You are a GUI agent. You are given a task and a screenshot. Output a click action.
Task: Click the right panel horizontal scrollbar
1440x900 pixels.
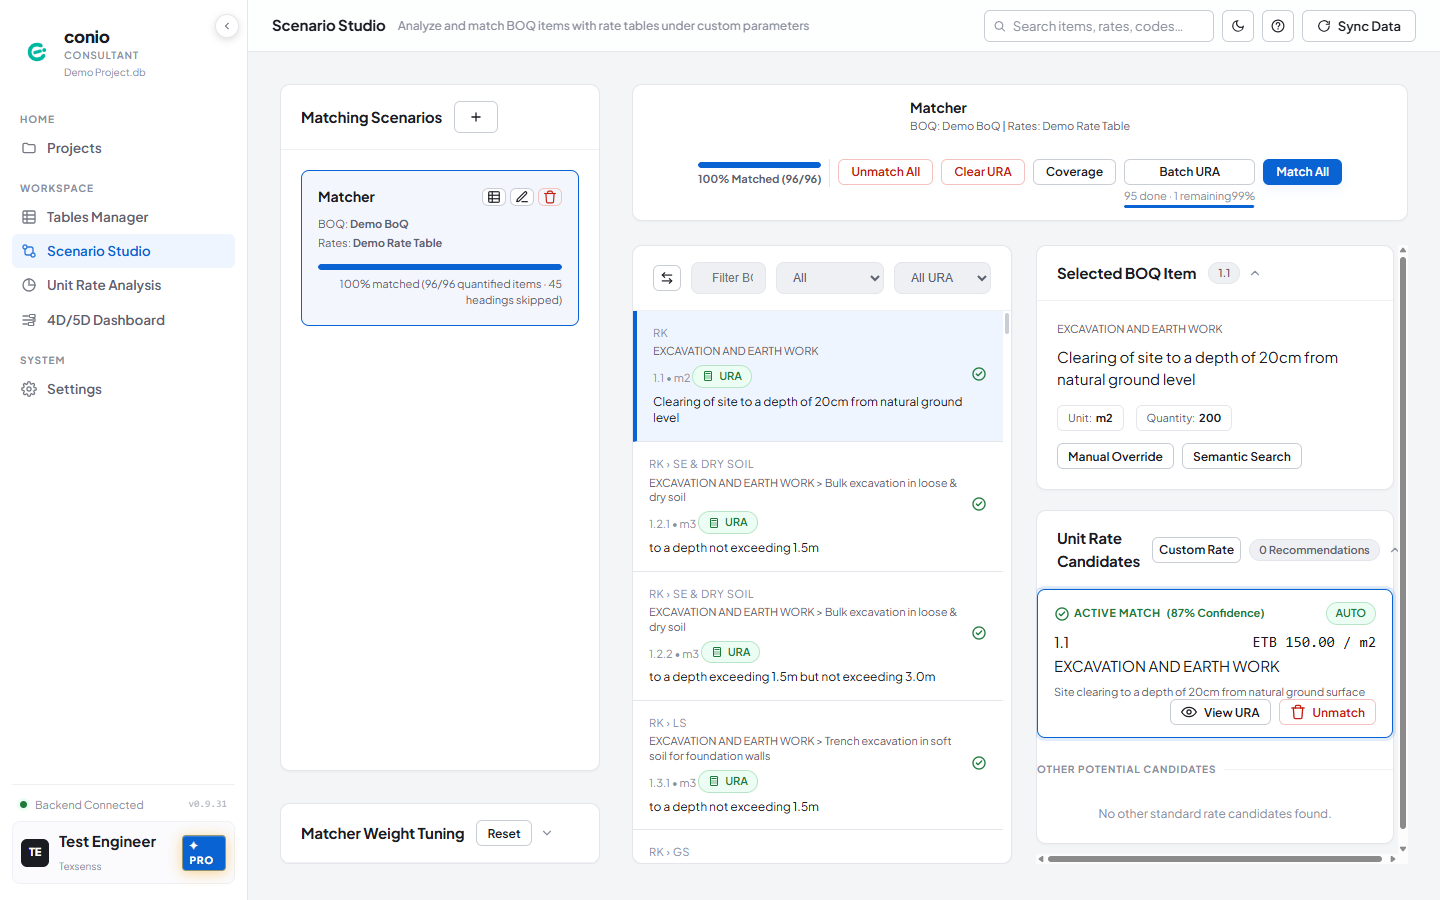point(1214,858)
